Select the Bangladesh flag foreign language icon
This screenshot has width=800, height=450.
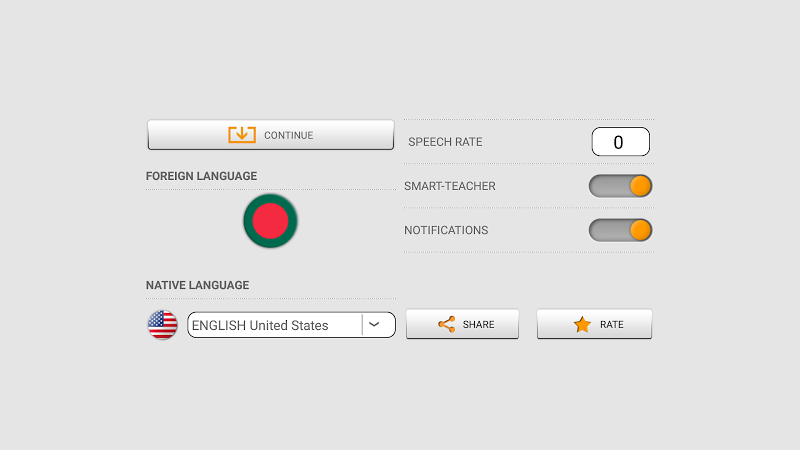pos(270,221)
